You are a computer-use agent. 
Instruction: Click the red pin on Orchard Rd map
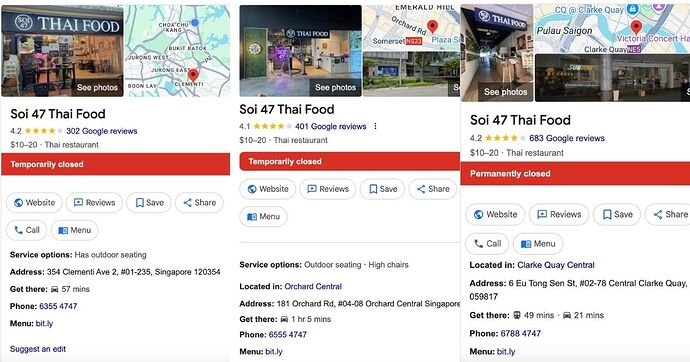pyautogui.click(x=433, y=27)
